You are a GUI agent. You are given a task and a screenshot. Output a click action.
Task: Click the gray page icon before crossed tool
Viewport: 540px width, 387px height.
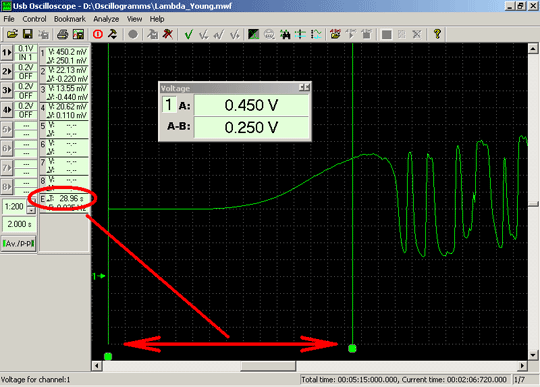(x=152, y=34)
